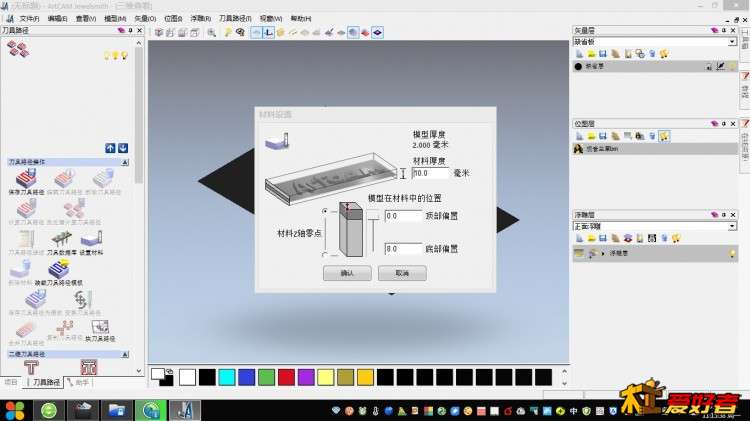The height and width of the screenshot is (421, 750).
Task: Click color palette scroll-down arrow
Action: coord(564,383)
